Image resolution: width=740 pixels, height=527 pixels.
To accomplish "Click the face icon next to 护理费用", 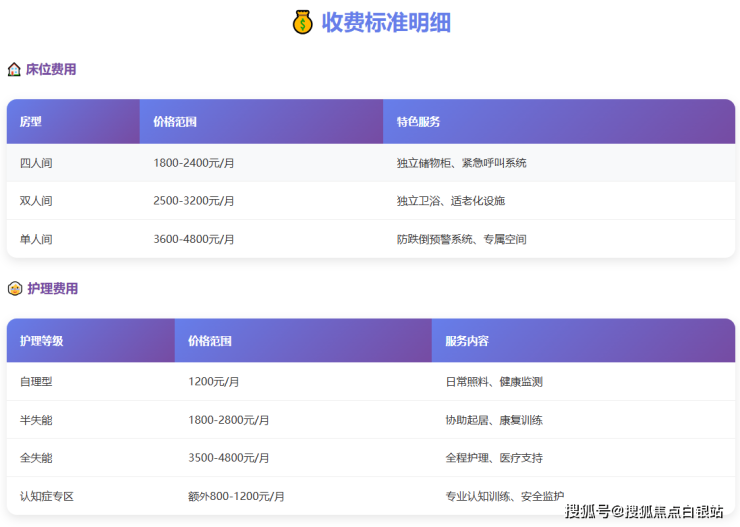I will tap(14, 289).
